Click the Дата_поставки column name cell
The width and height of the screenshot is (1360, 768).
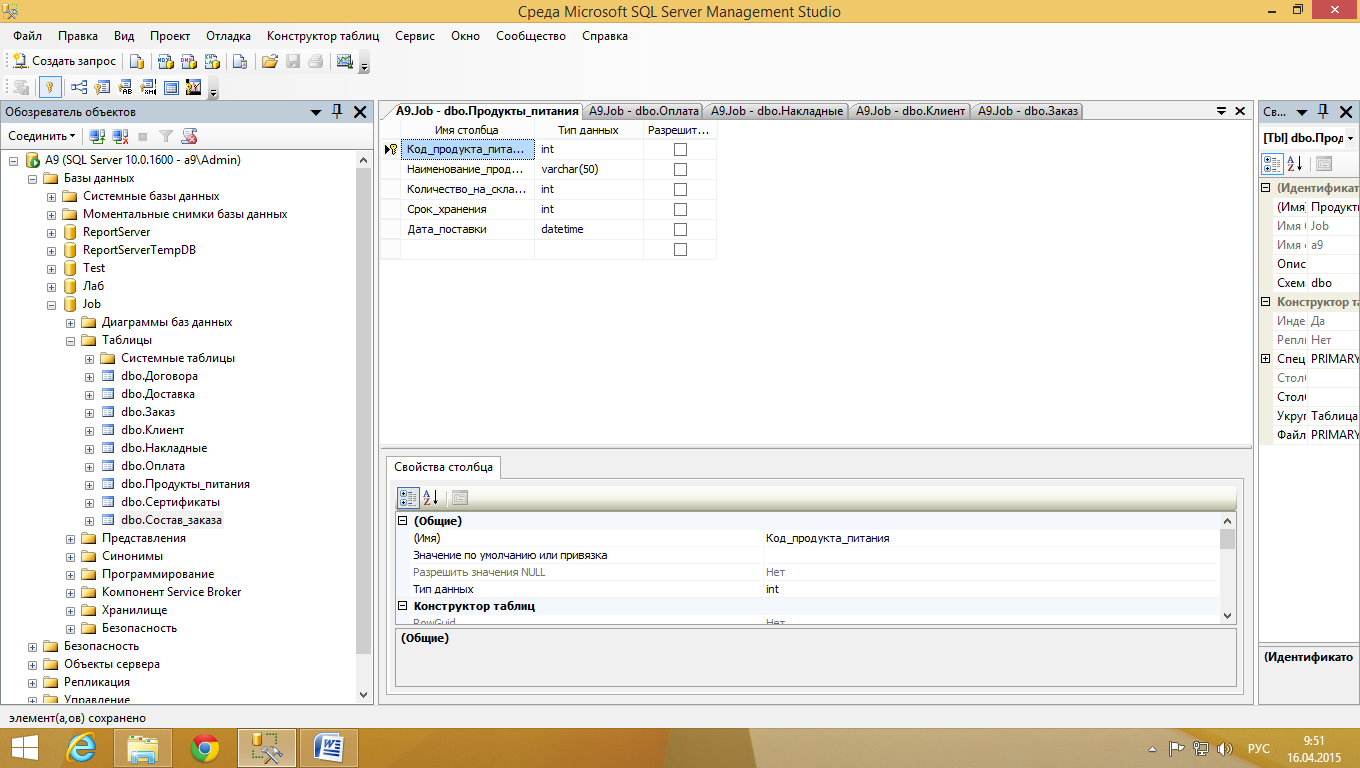point(467,229)
